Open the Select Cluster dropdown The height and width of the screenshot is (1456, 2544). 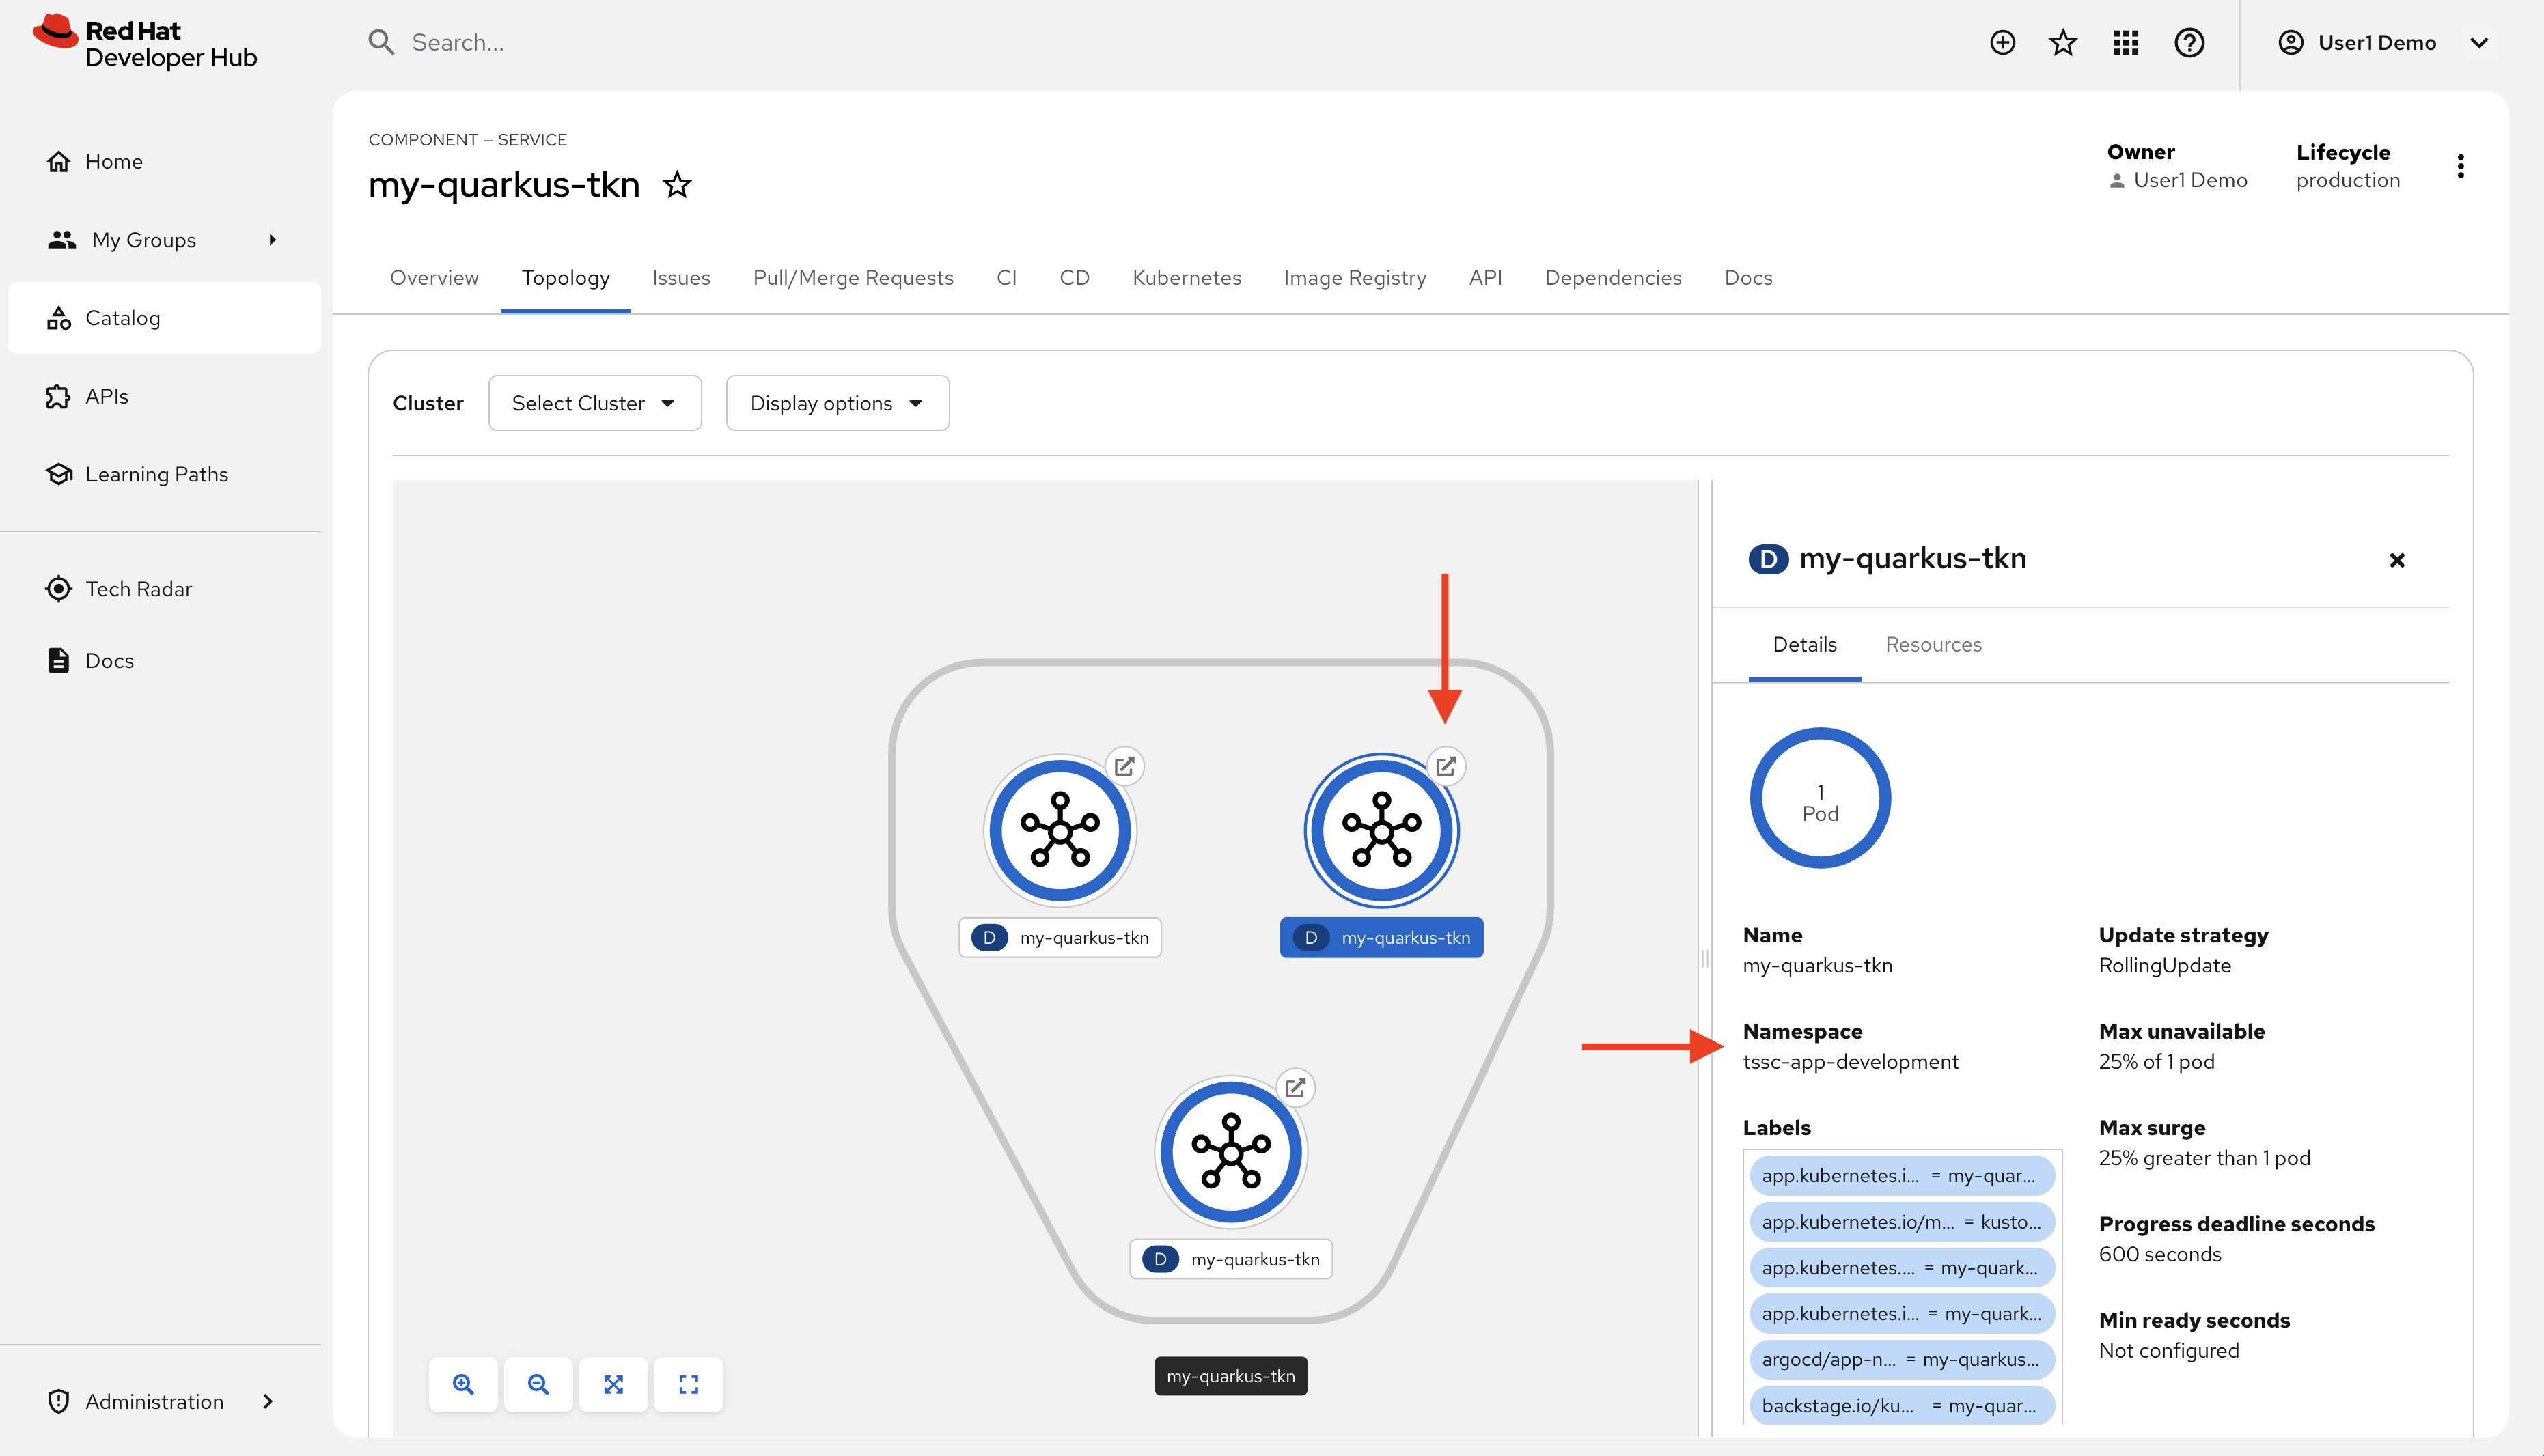(594, 403)
